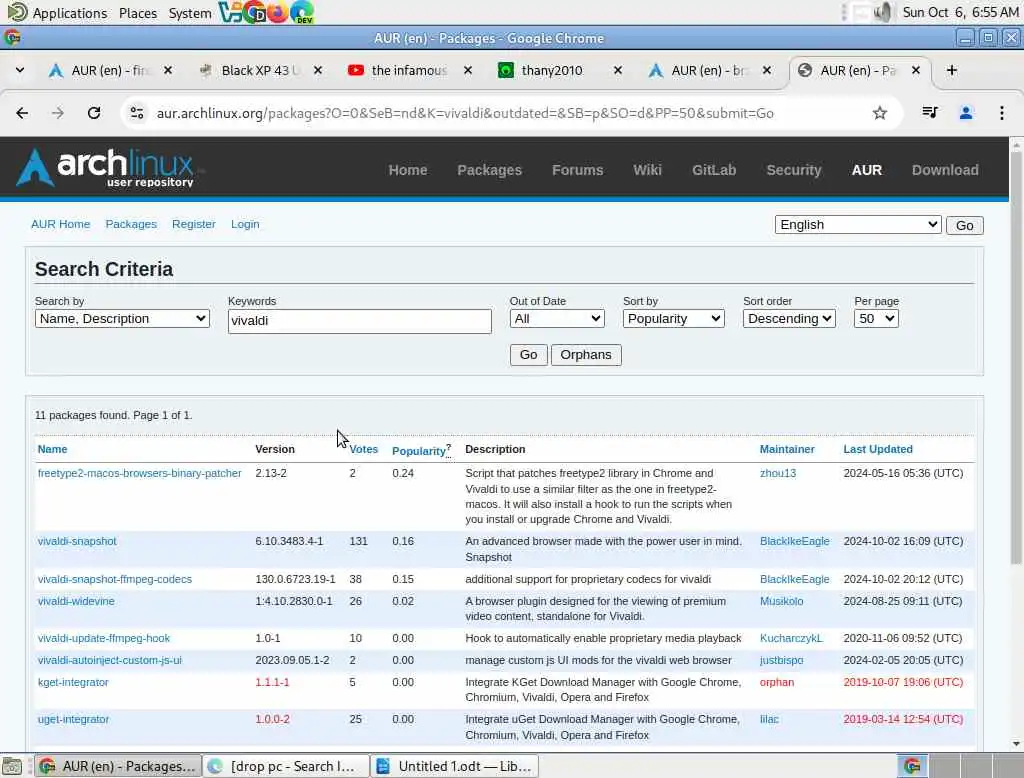Sort results by the Name column header
The image size is (1024, 778).
coord(52,449)
